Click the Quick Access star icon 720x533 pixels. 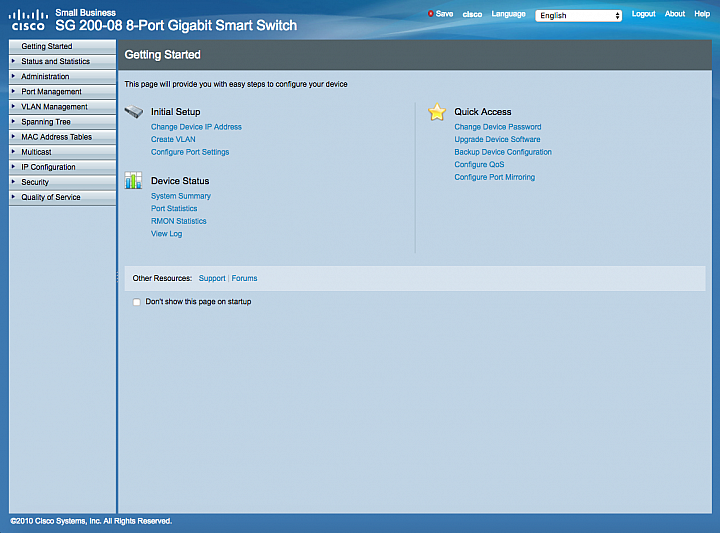tap(437, 112)
